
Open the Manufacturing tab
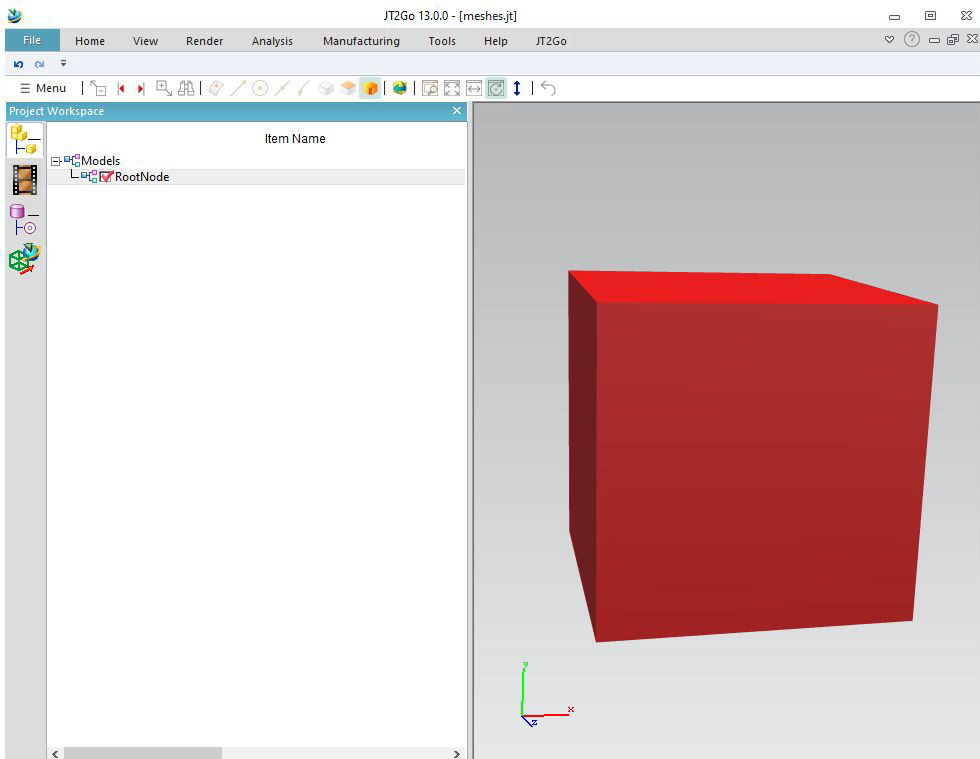click(x=361, y=41)
